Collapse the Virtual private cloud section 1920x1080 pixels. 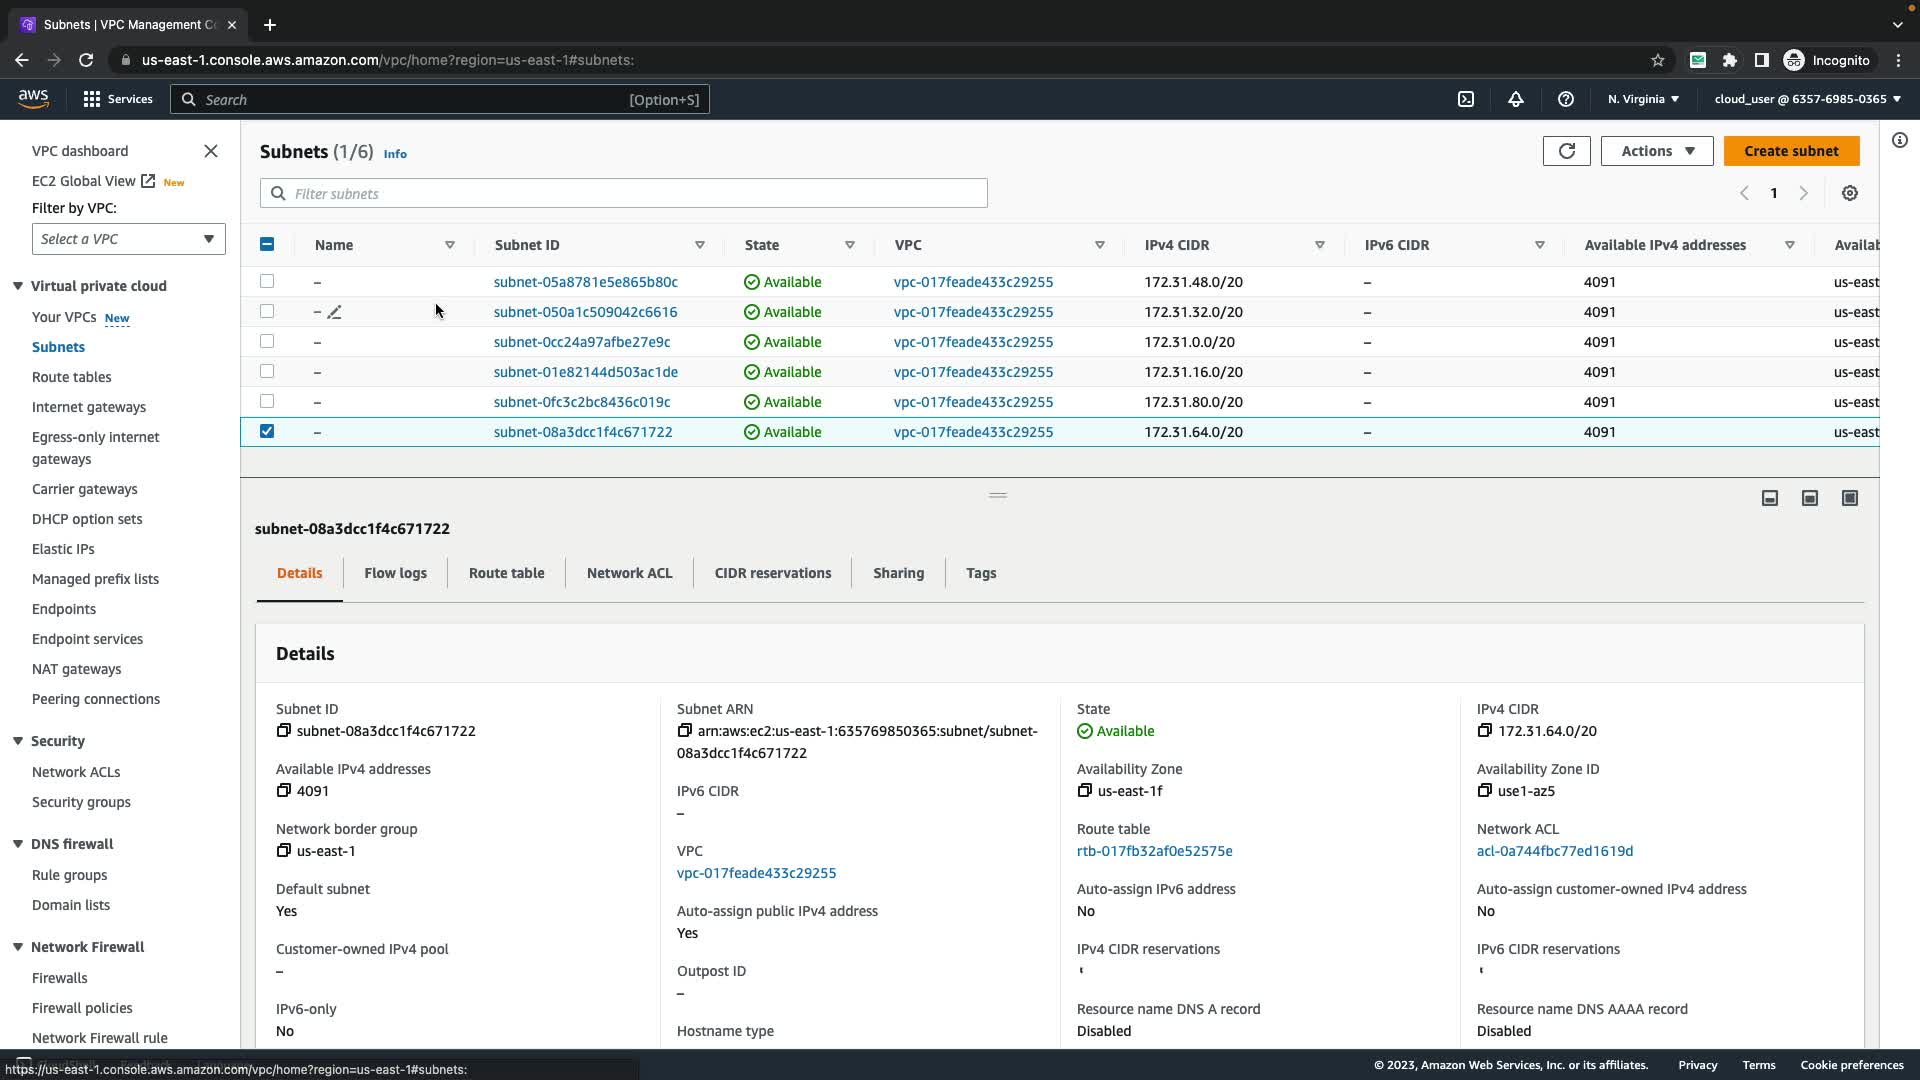point(18,286)
